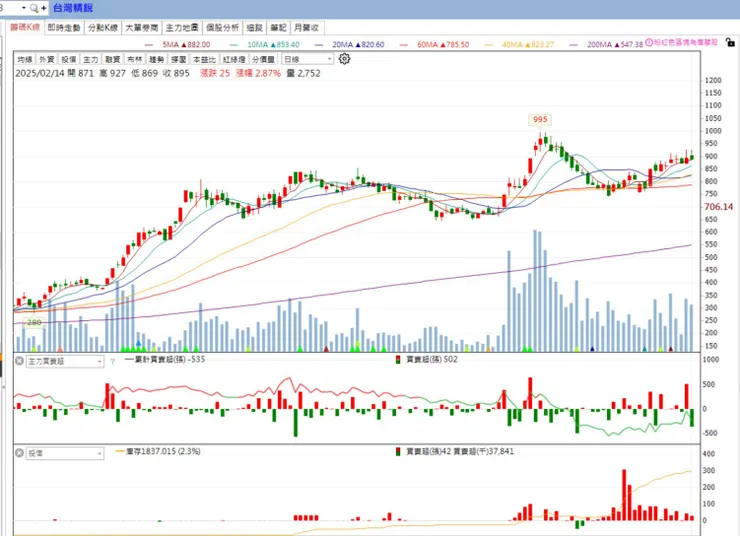The image size is (740, 536).
Task: Click the 漲幅 2.87% value
Action: pos(258,74)
